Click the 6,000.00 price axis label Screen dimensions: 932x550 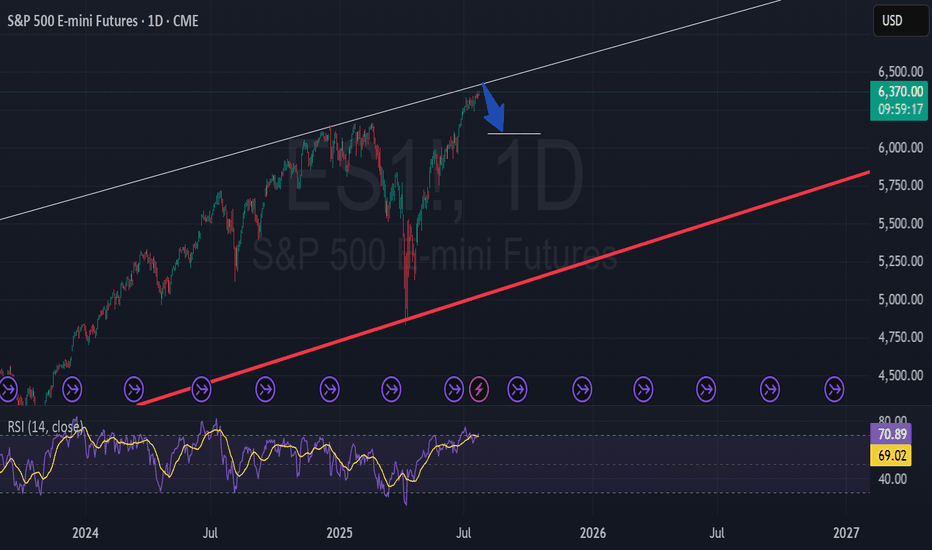[900, 147]
